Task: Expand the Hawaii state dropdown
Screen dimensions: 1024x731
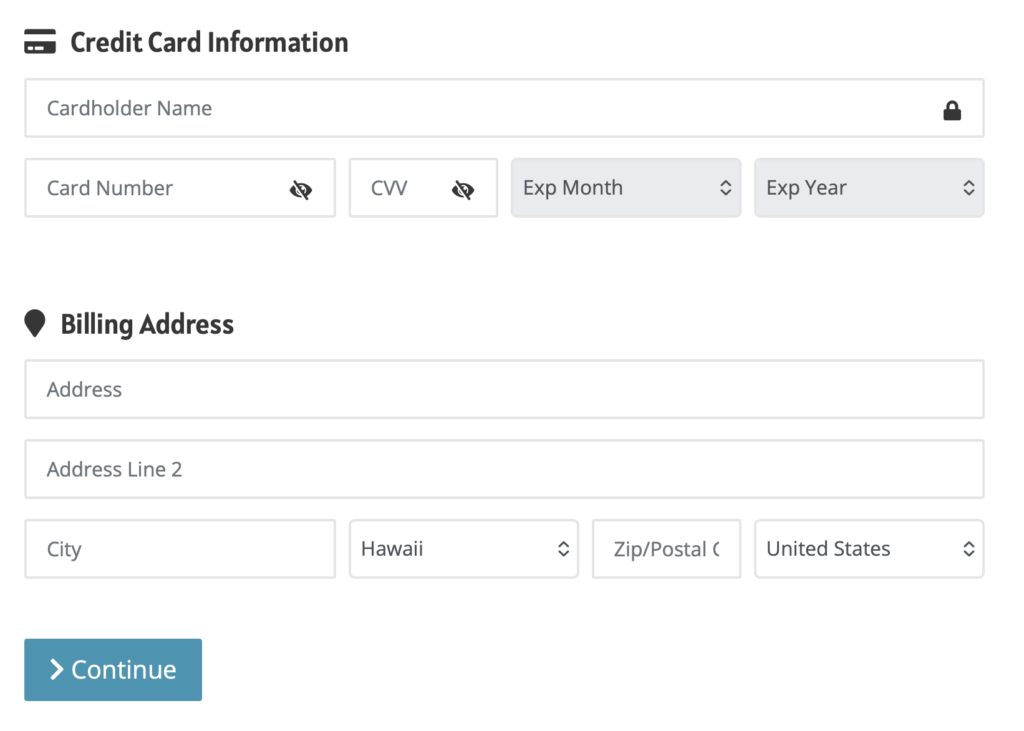Action: pyautogui.click(x=464, y=549)
